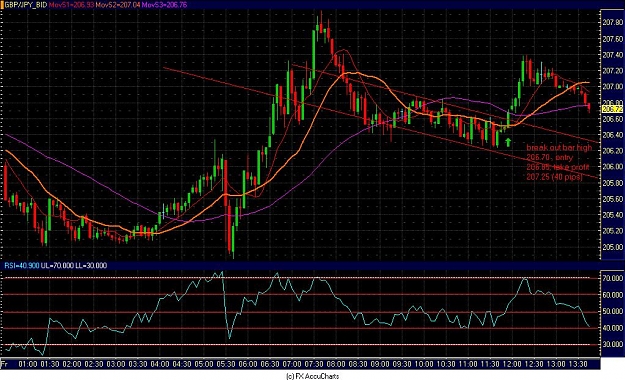Image resolution: width=625 pixels, height=380 pixels.
Task: Click the 02:30 time axis label
Action: point(94,364)
